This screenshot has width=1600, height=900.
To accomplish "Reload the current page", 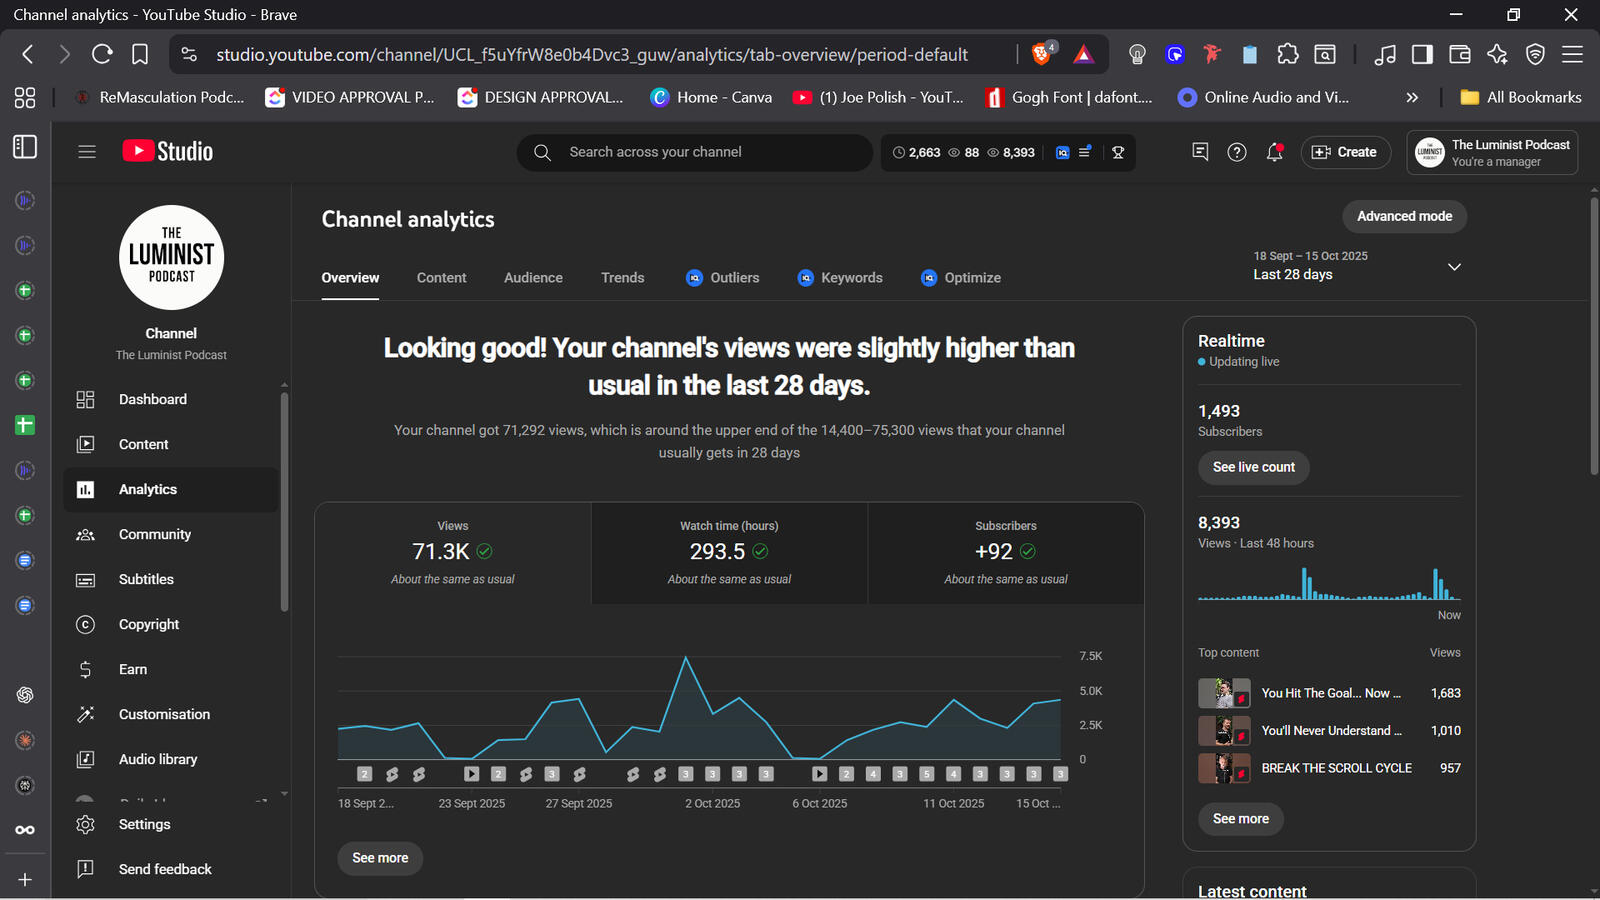I will click(x=102, y=54).
